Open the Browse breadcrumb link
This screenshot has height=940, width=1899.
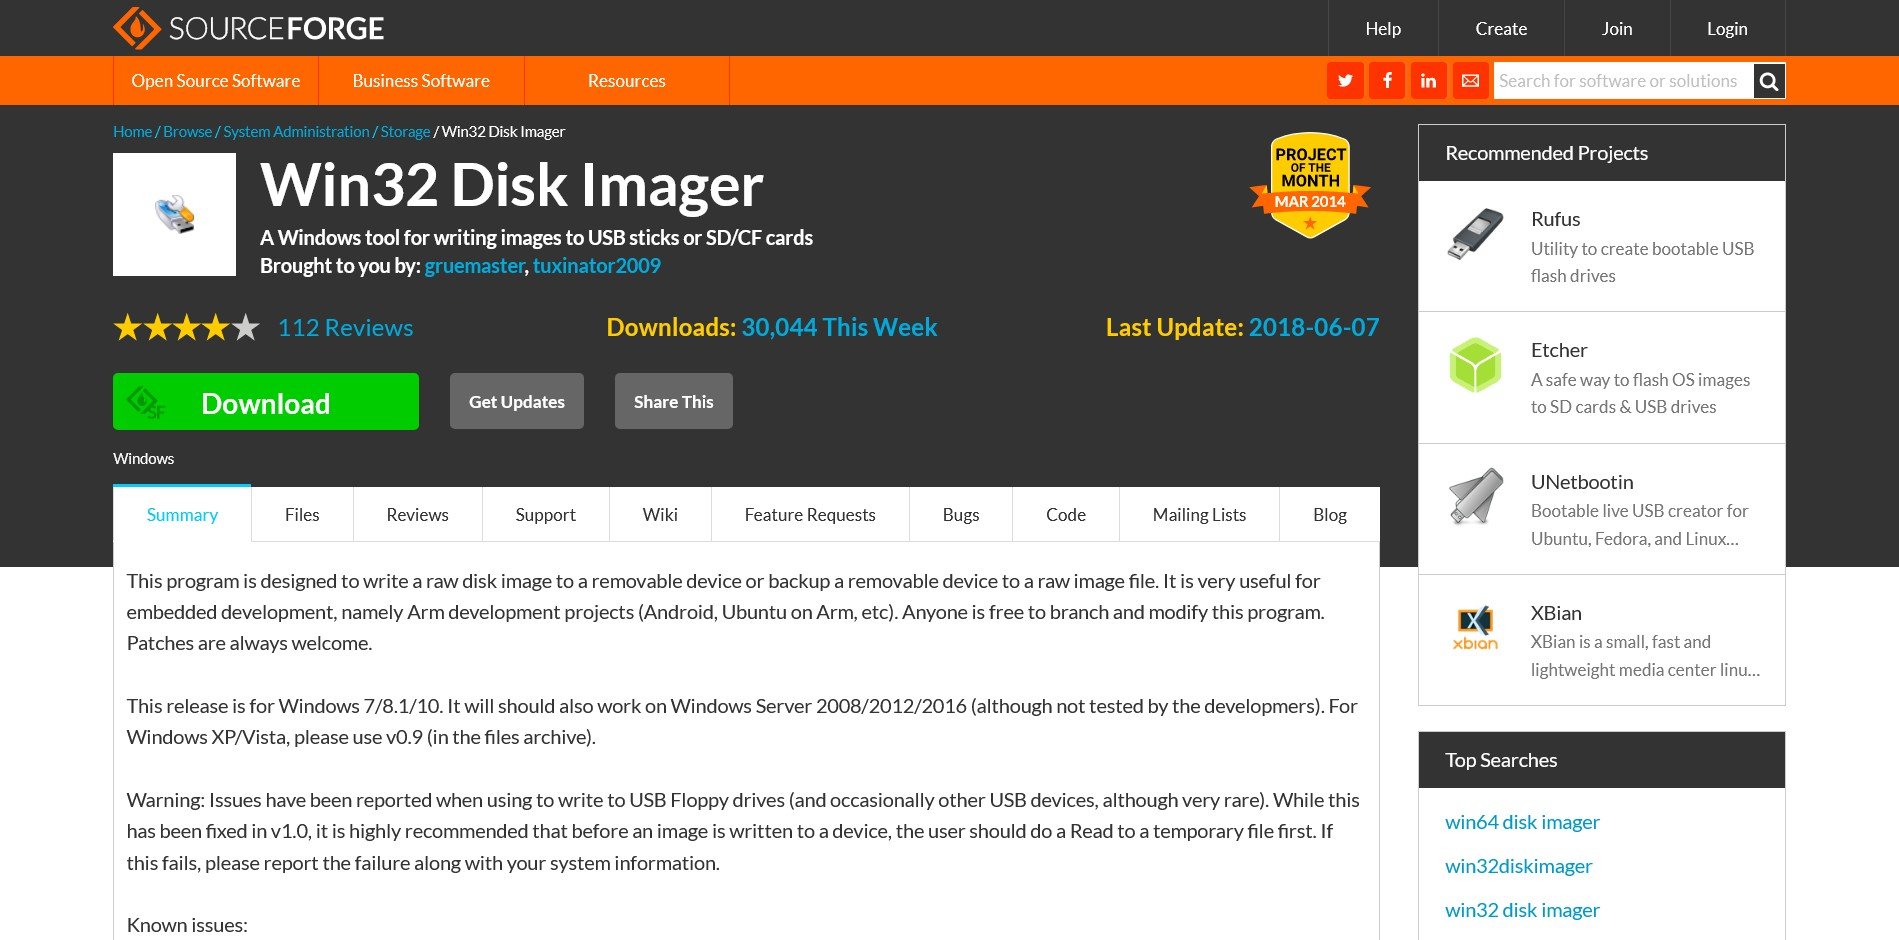[187, 131]
